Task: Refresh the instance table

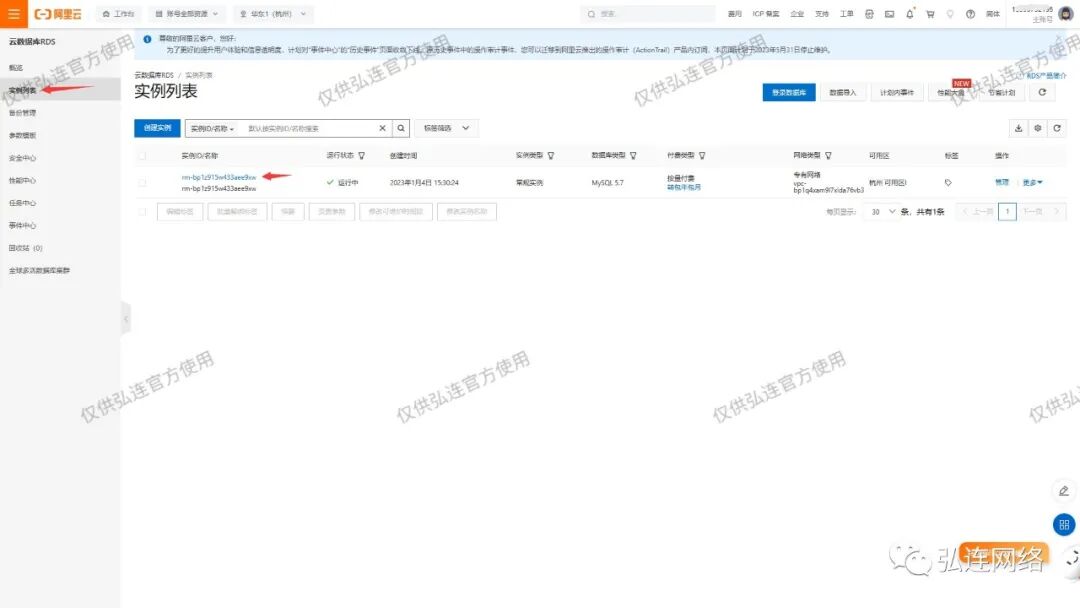Action: click(x=1057, y=128)
